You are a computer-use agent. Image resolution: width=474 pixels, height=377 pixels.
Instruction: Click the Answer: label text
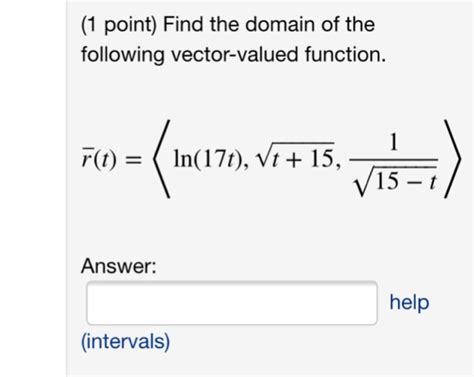[x=119, y=266]
